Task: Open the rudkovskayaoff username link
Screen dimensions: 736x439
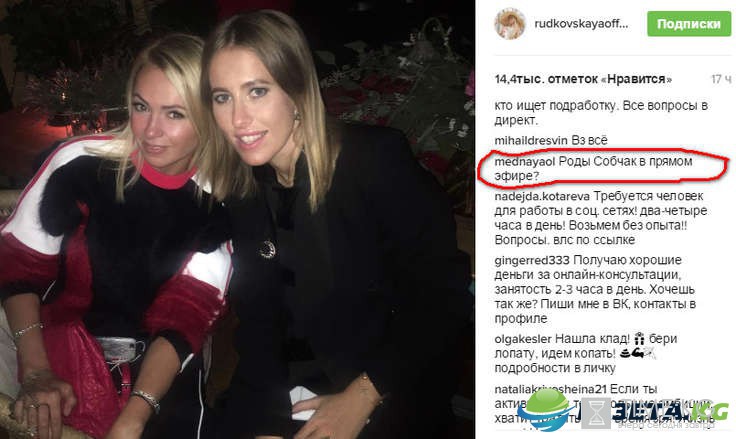Action: coord(581,24)
